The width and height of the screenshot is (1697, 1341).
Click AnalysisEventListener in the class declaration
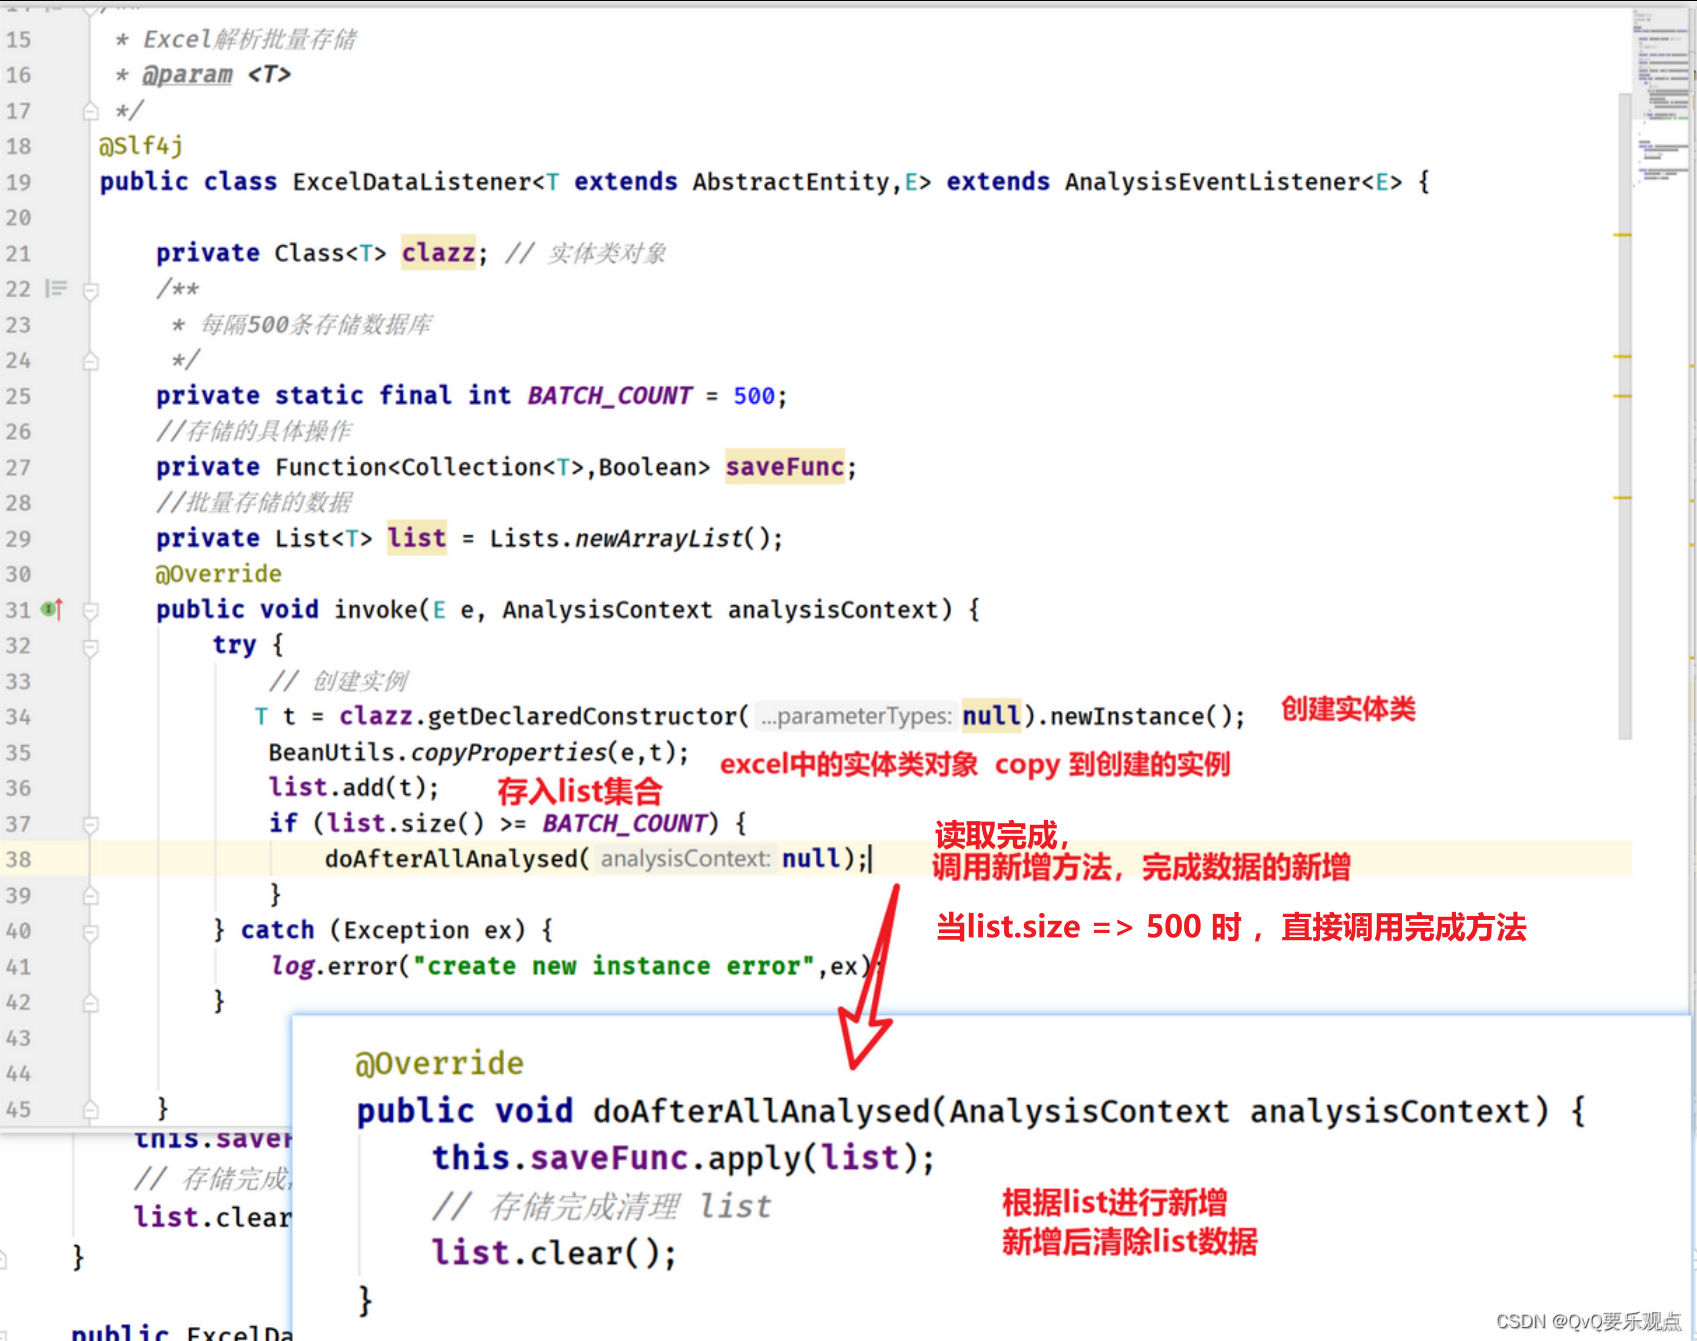tap(1212, 182)
